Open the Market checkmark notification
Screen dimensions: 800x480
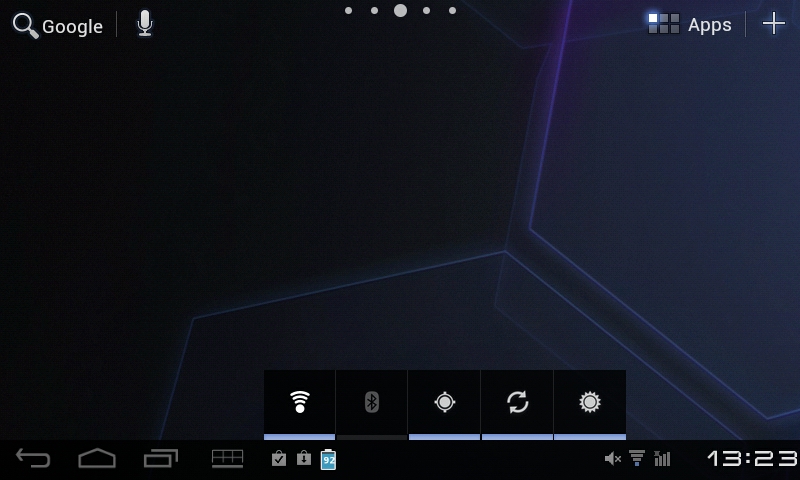[279, 459]
